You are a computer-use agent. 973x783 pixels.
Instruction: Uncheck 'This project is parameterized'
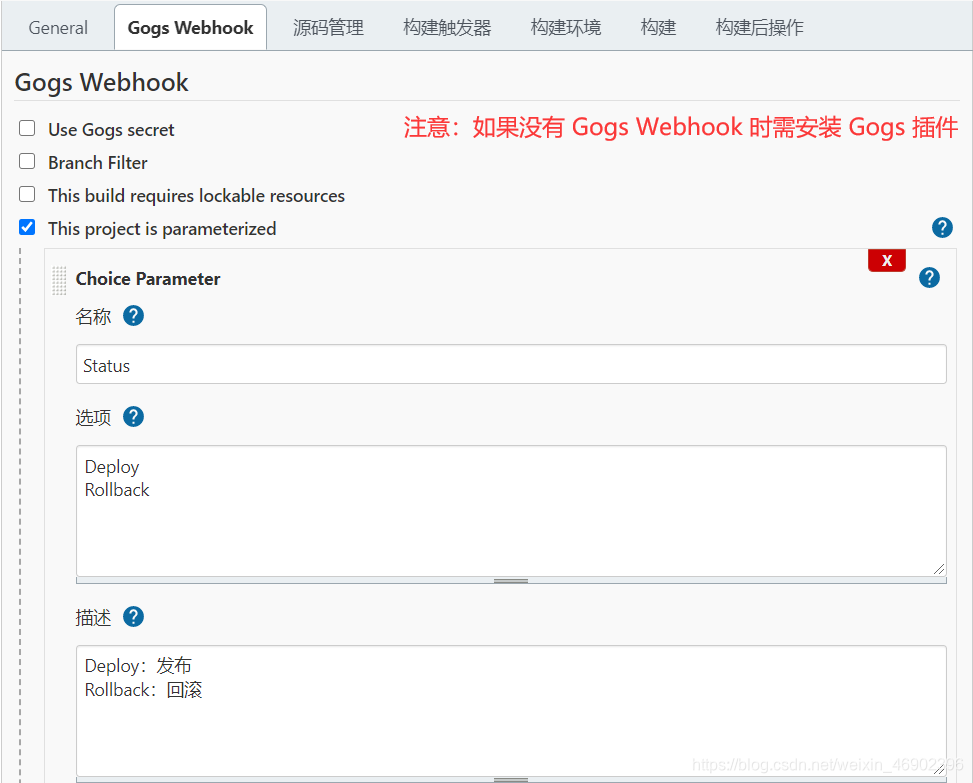coord(27,227)
